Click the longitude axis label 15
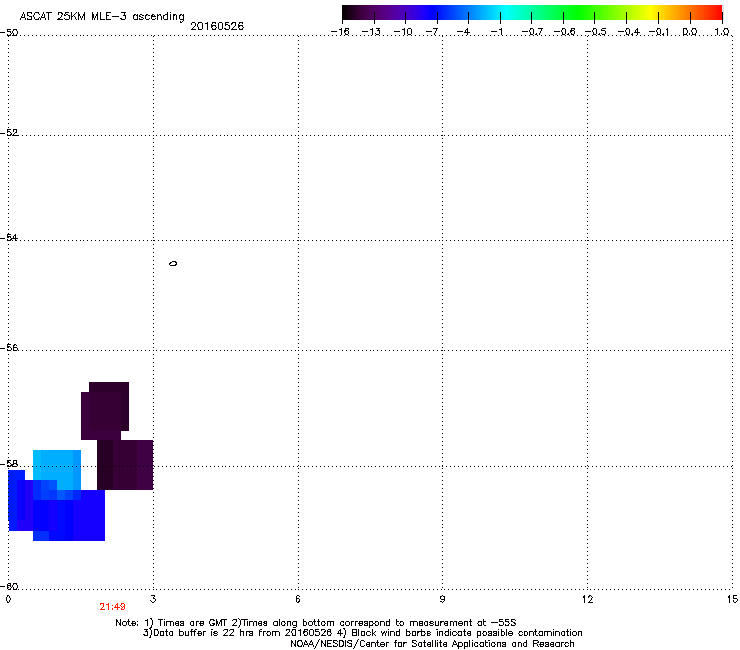 (732, 599)
